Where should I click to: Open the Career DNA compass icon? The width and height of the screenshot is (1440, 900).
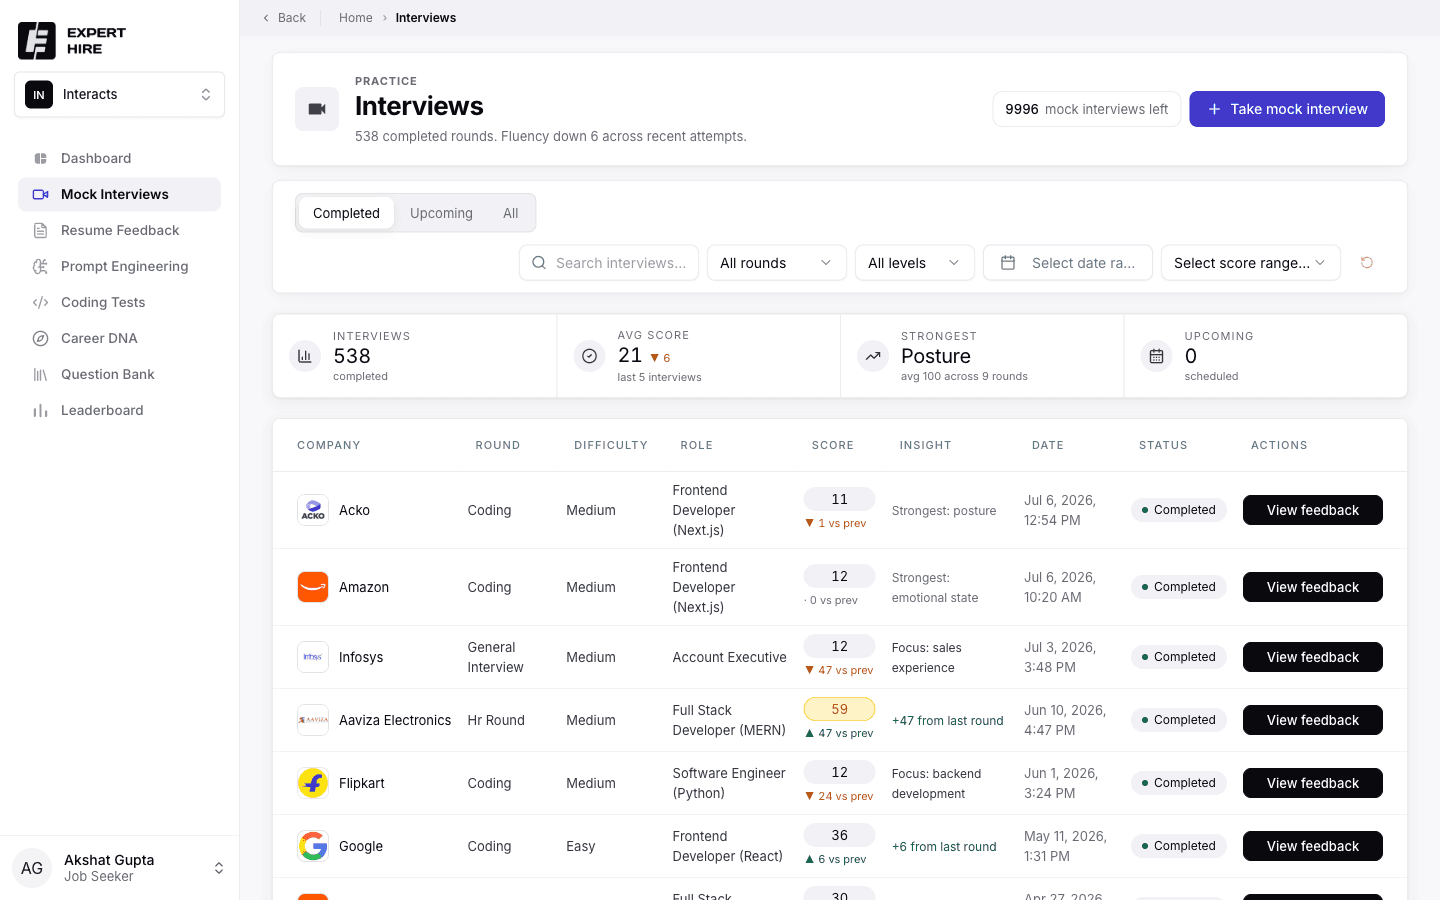click(x=41, y=338)
